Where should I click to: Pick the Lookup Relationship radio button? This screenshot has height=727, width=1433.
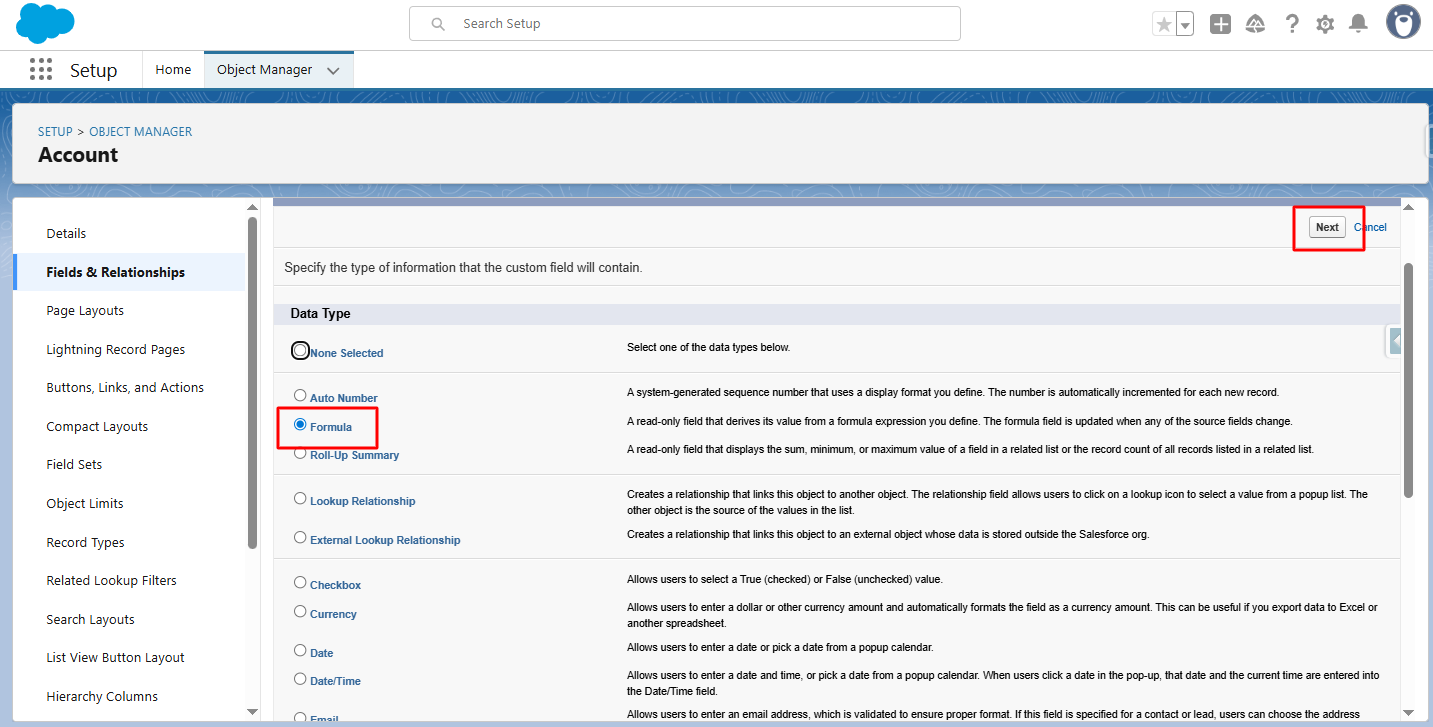[x=300, y=499]
